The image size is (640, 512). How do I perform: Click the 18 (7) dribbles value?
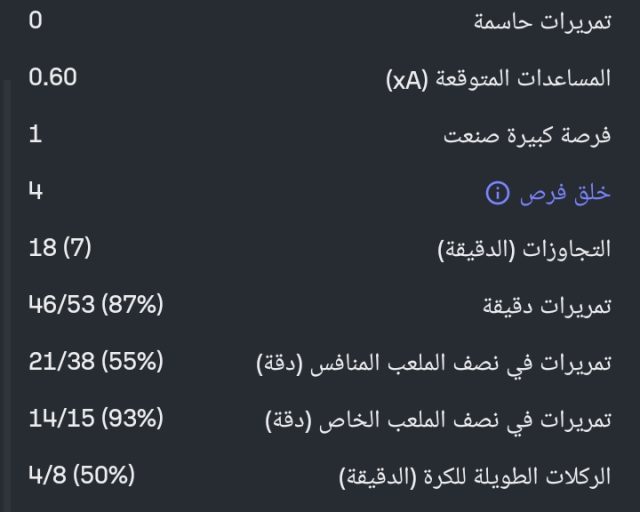click(x=60, y=248)
